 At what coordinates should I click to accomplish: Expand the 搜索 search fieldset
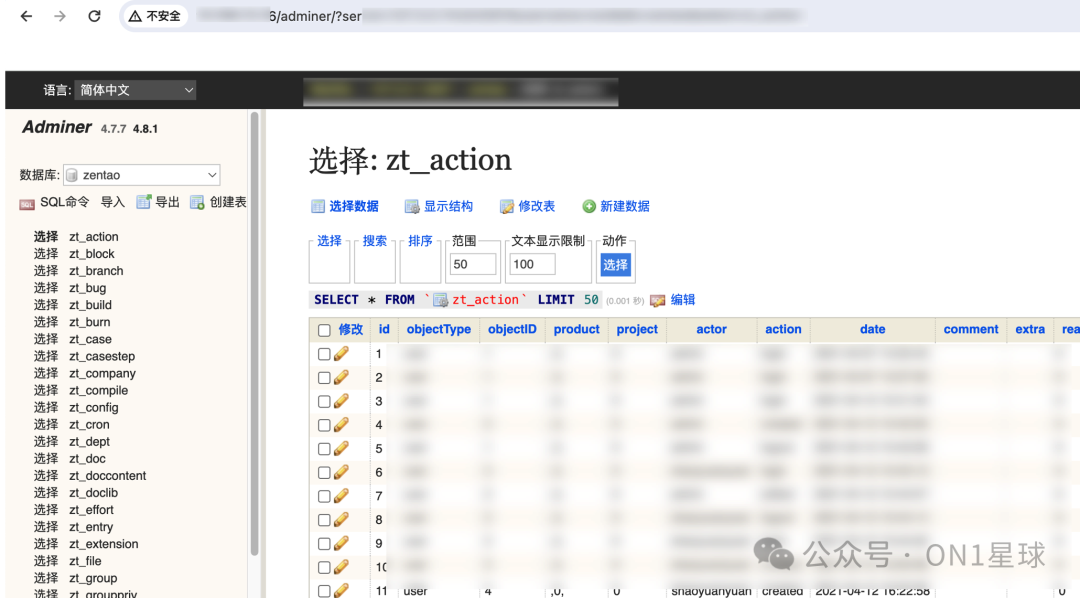375,241
